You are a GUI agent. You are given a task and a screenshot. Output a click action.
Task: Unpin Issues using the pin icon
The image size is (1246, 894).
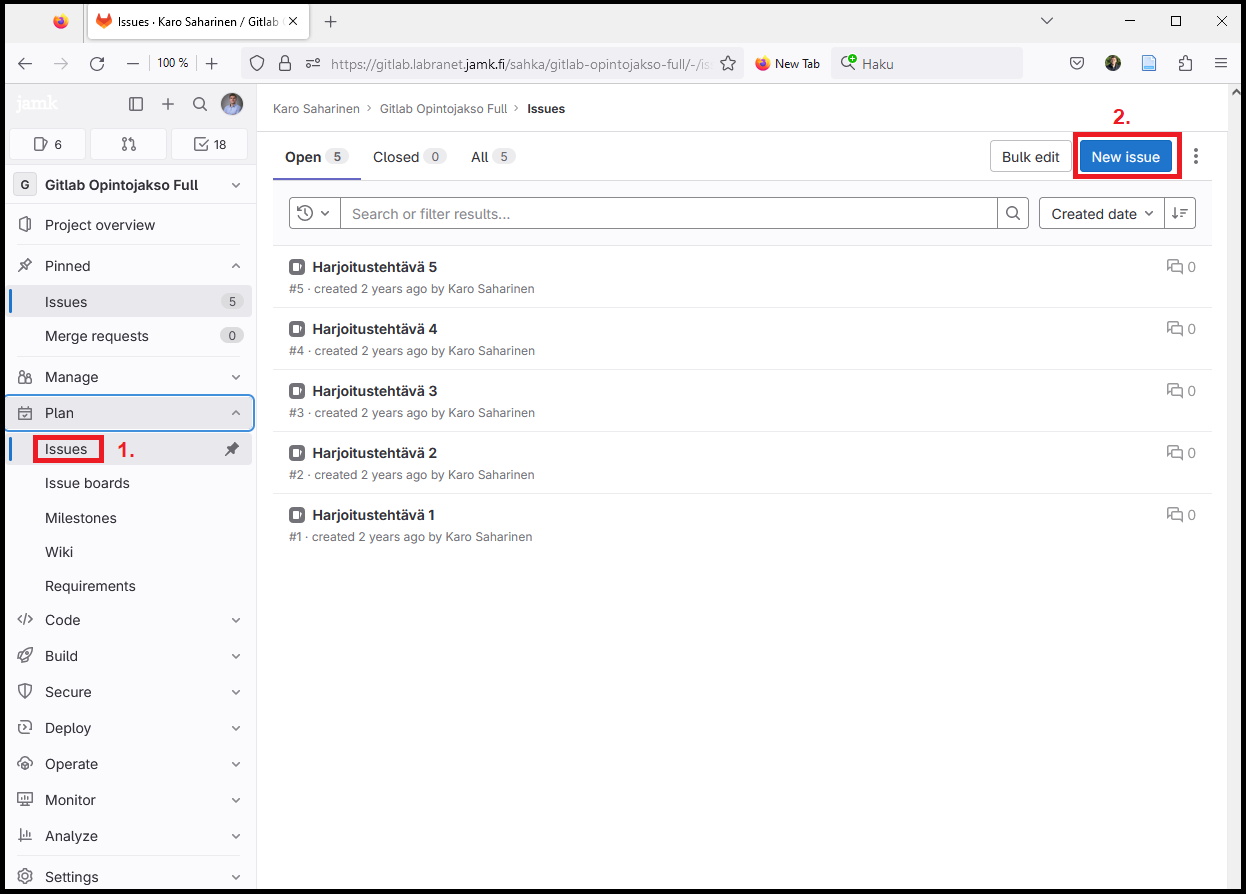231,449
